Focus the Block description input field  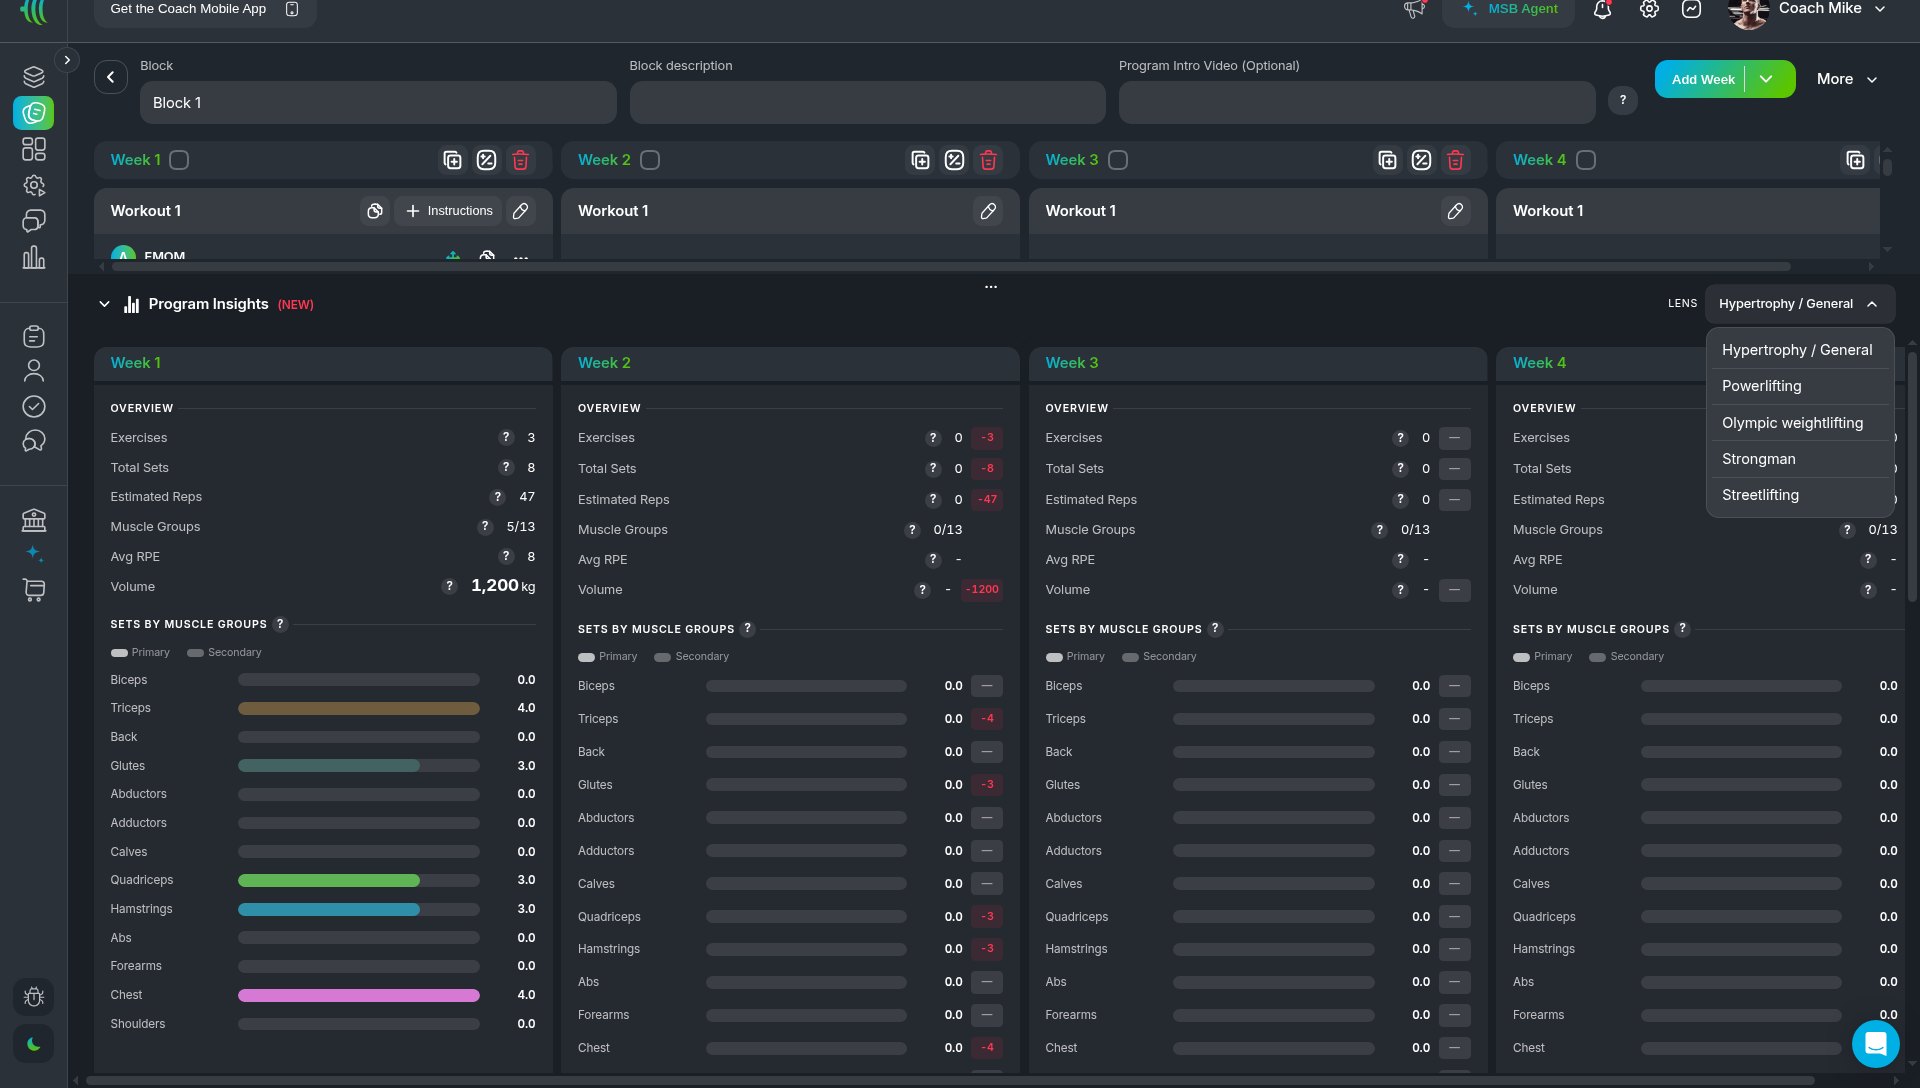(x=867, y=103)
